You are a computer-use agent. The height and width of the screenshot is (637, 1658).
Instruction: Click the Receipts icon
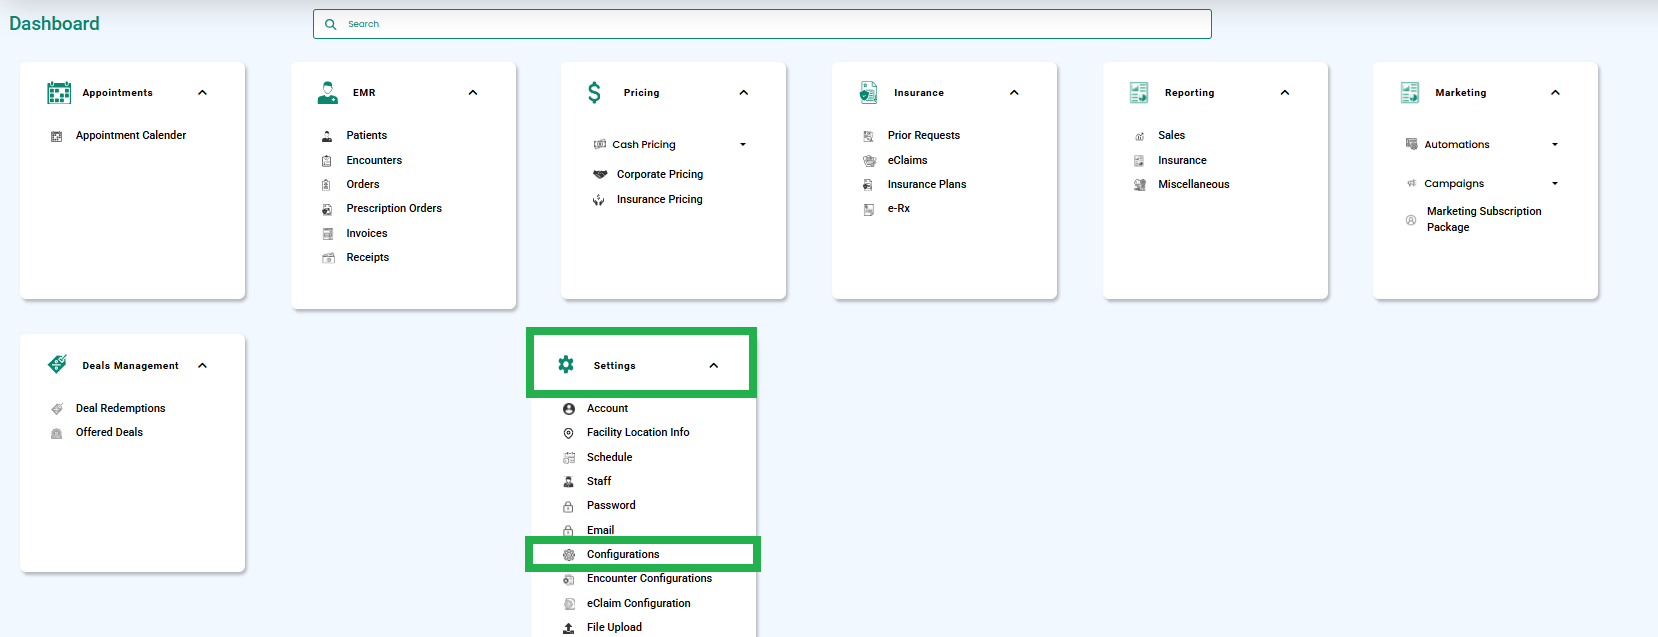327,258
